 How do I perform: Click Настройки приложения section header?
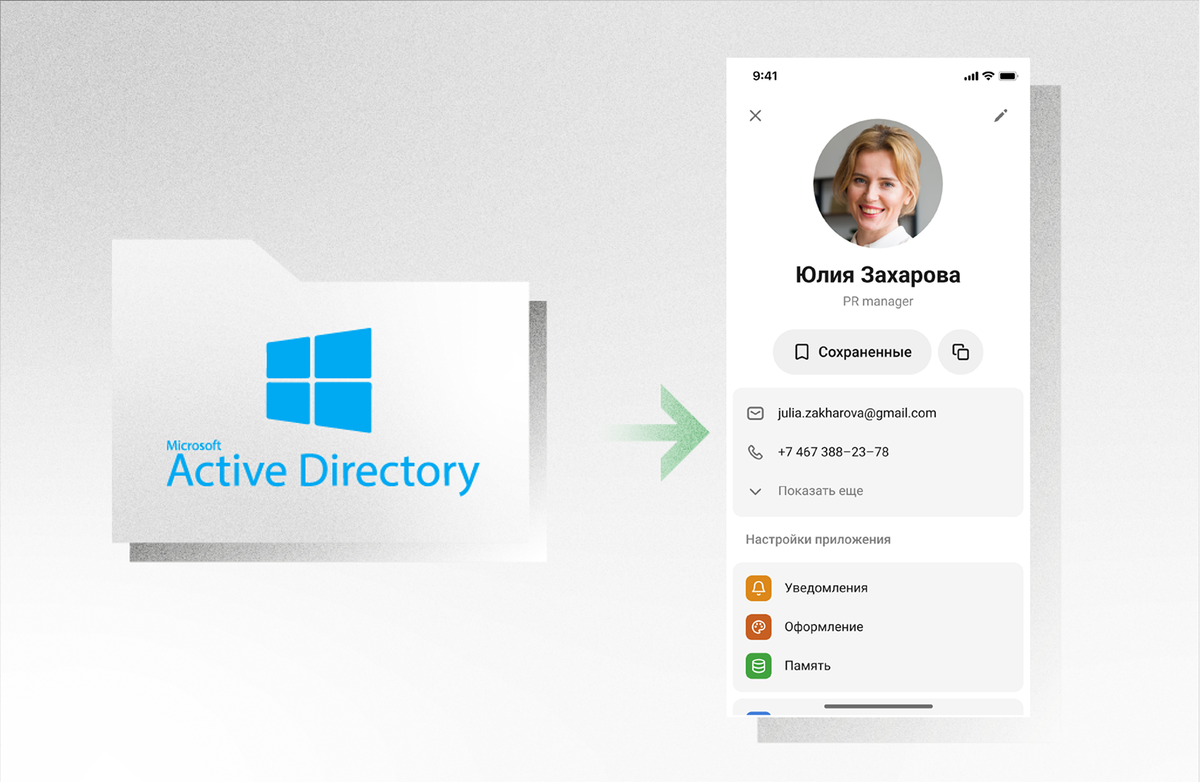pyautogui.click(x=818, y=539)
